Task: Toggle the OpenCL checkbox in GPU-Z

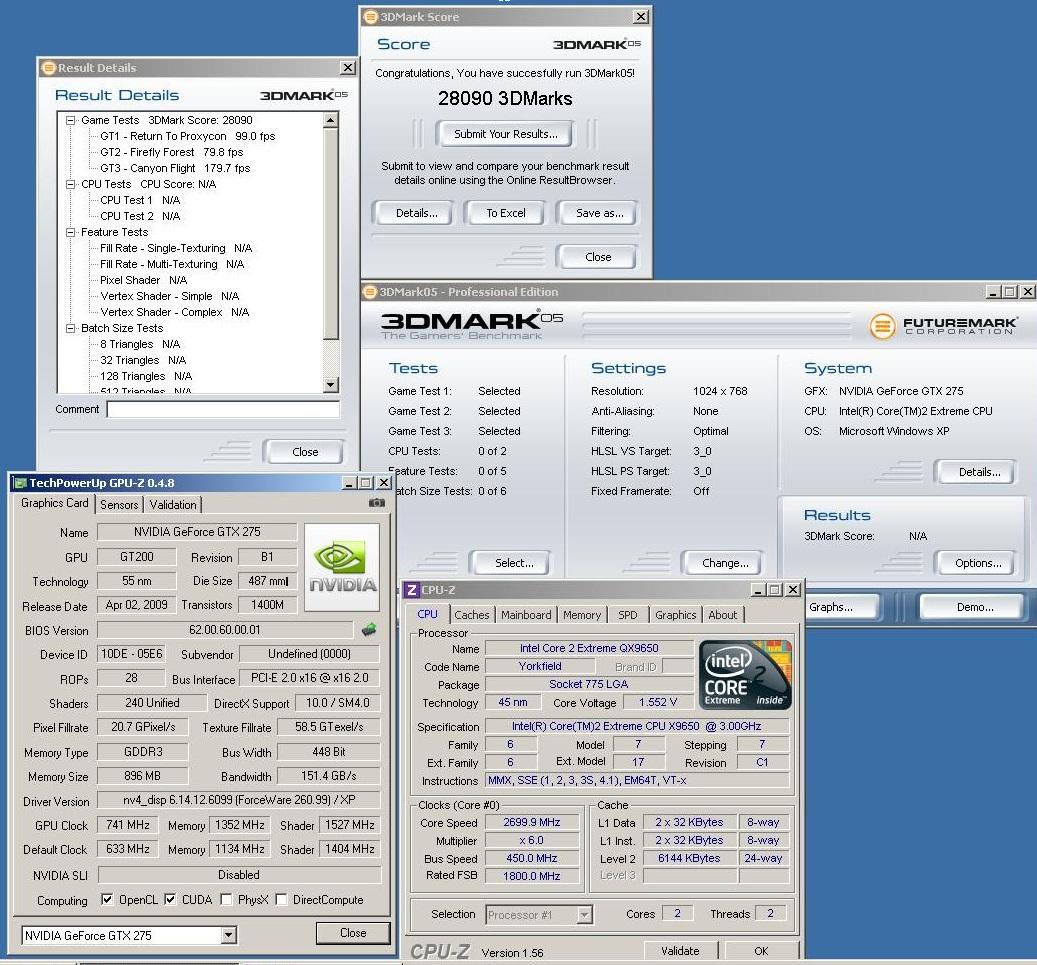Action: coord(106,900)
